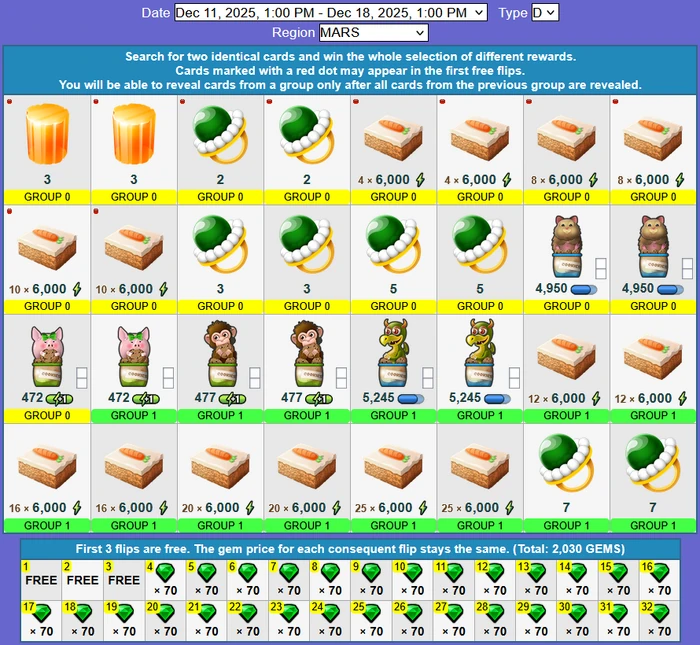Click "First 3 flips are free" header text

(x=350, y=549)
